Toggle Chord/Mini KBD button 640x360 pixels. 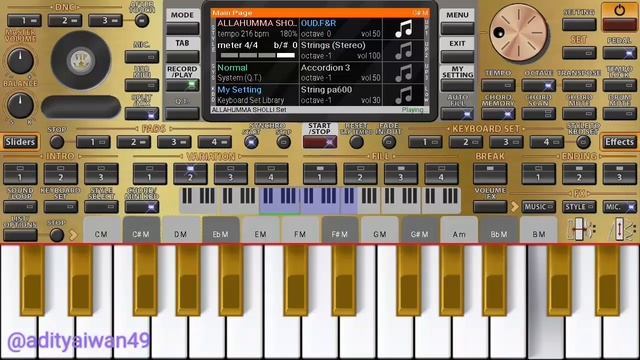(x=142, y=207)
